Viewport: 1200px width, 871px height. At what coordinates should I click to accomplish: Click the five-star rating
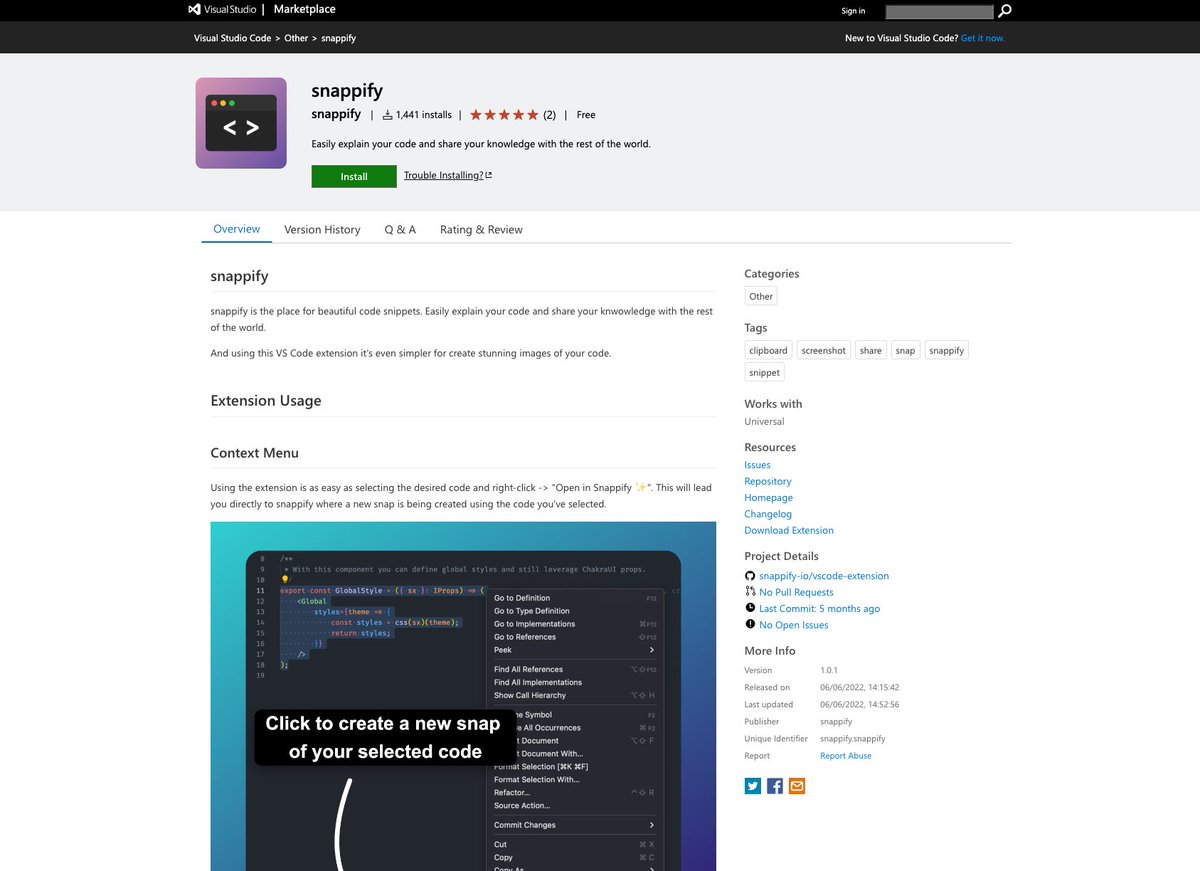click(x=504, y=115)
